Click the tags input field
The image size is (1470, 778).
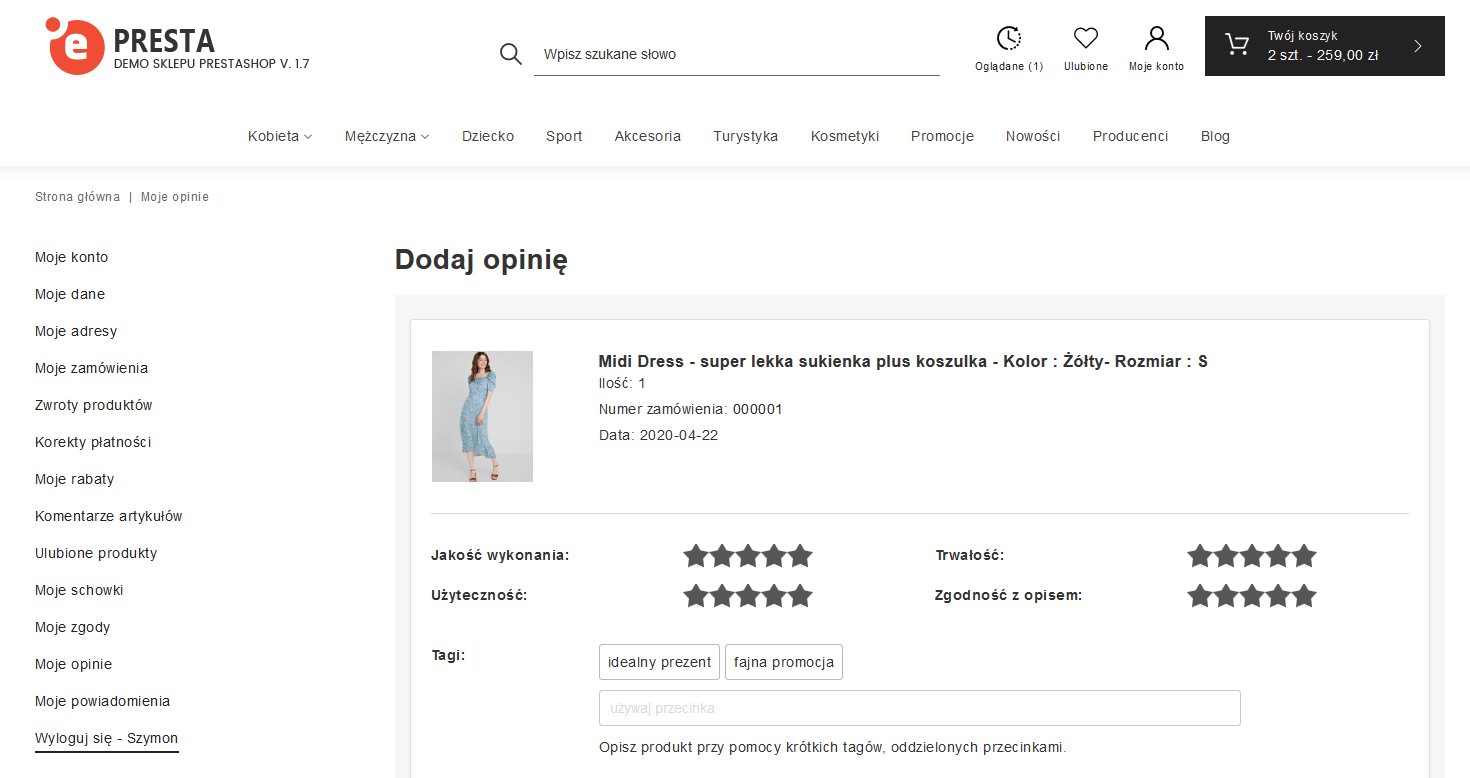point(919,708)
